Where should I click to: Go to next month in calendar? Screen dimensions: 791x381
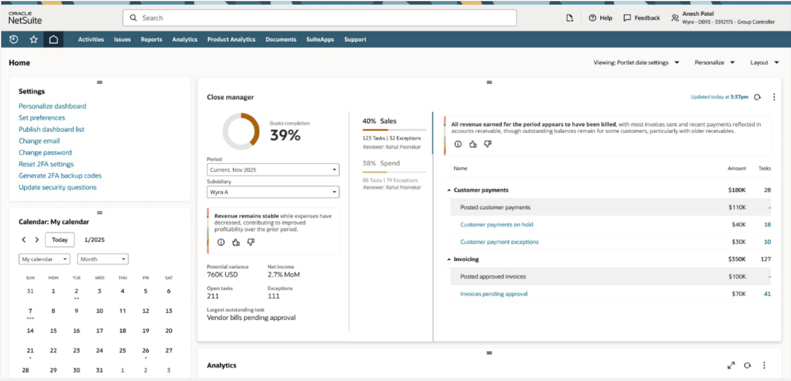(x=37, y=240)
